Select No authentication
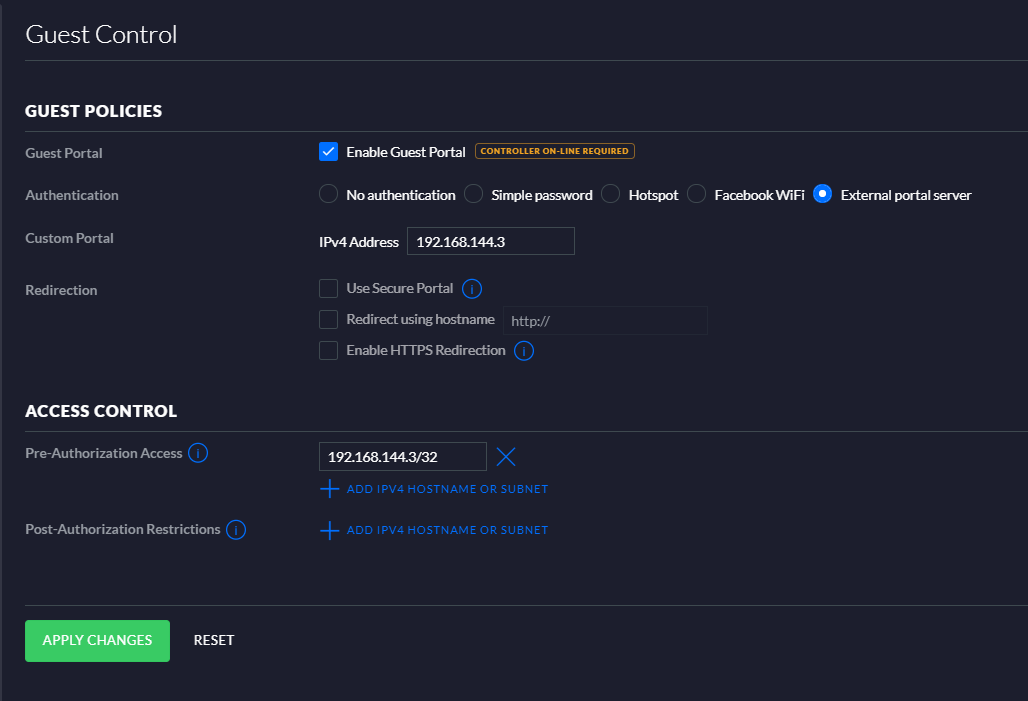1028x701 pixels. (x=328, y=194)
